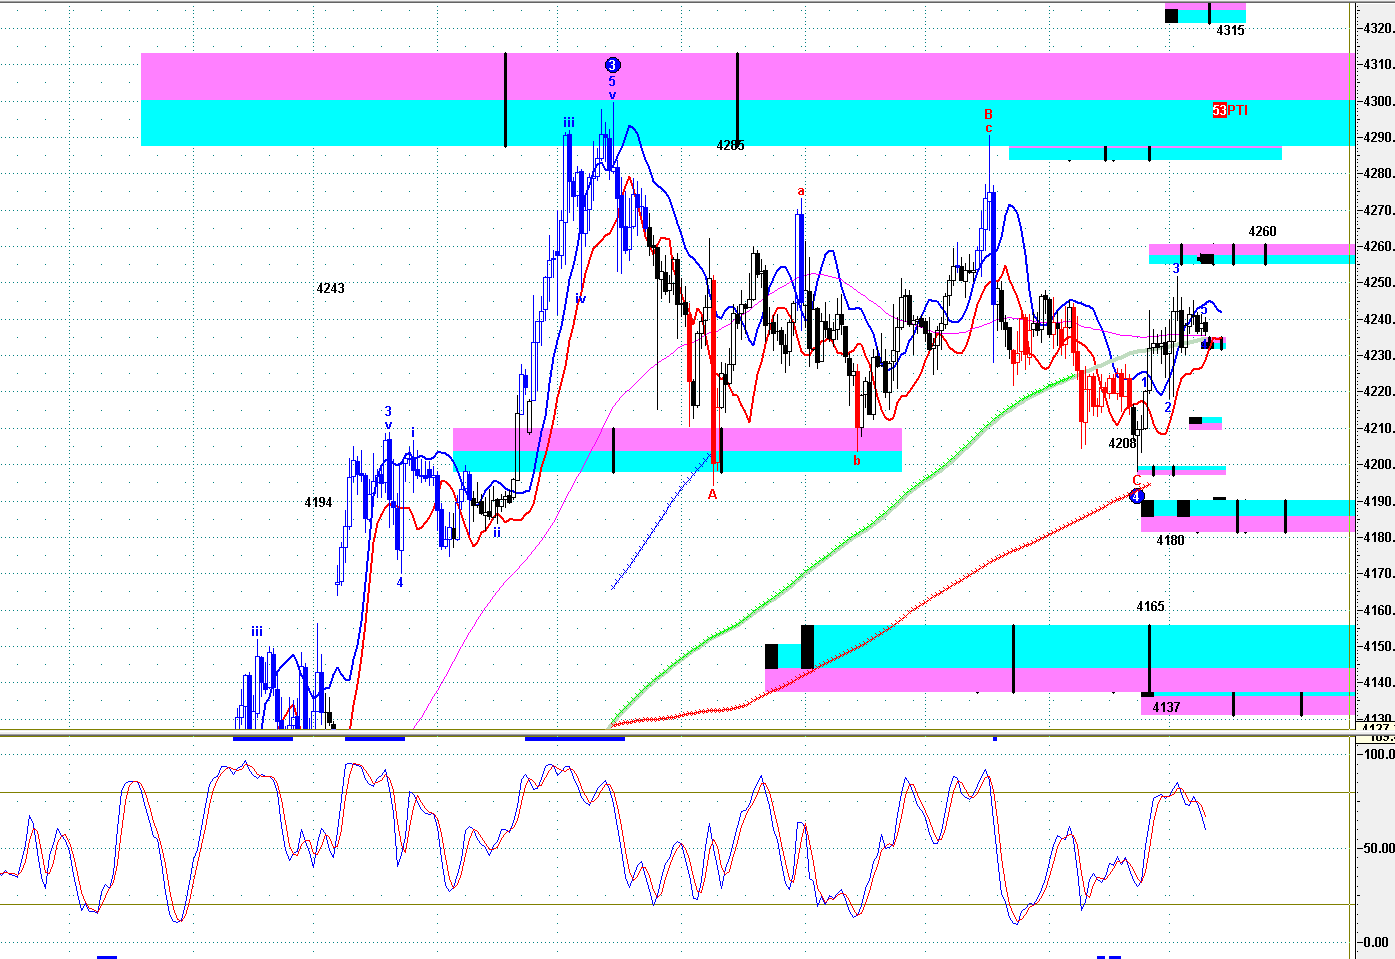Select the red wave A label
The image size is (1395, 959).
pos(713,494)
